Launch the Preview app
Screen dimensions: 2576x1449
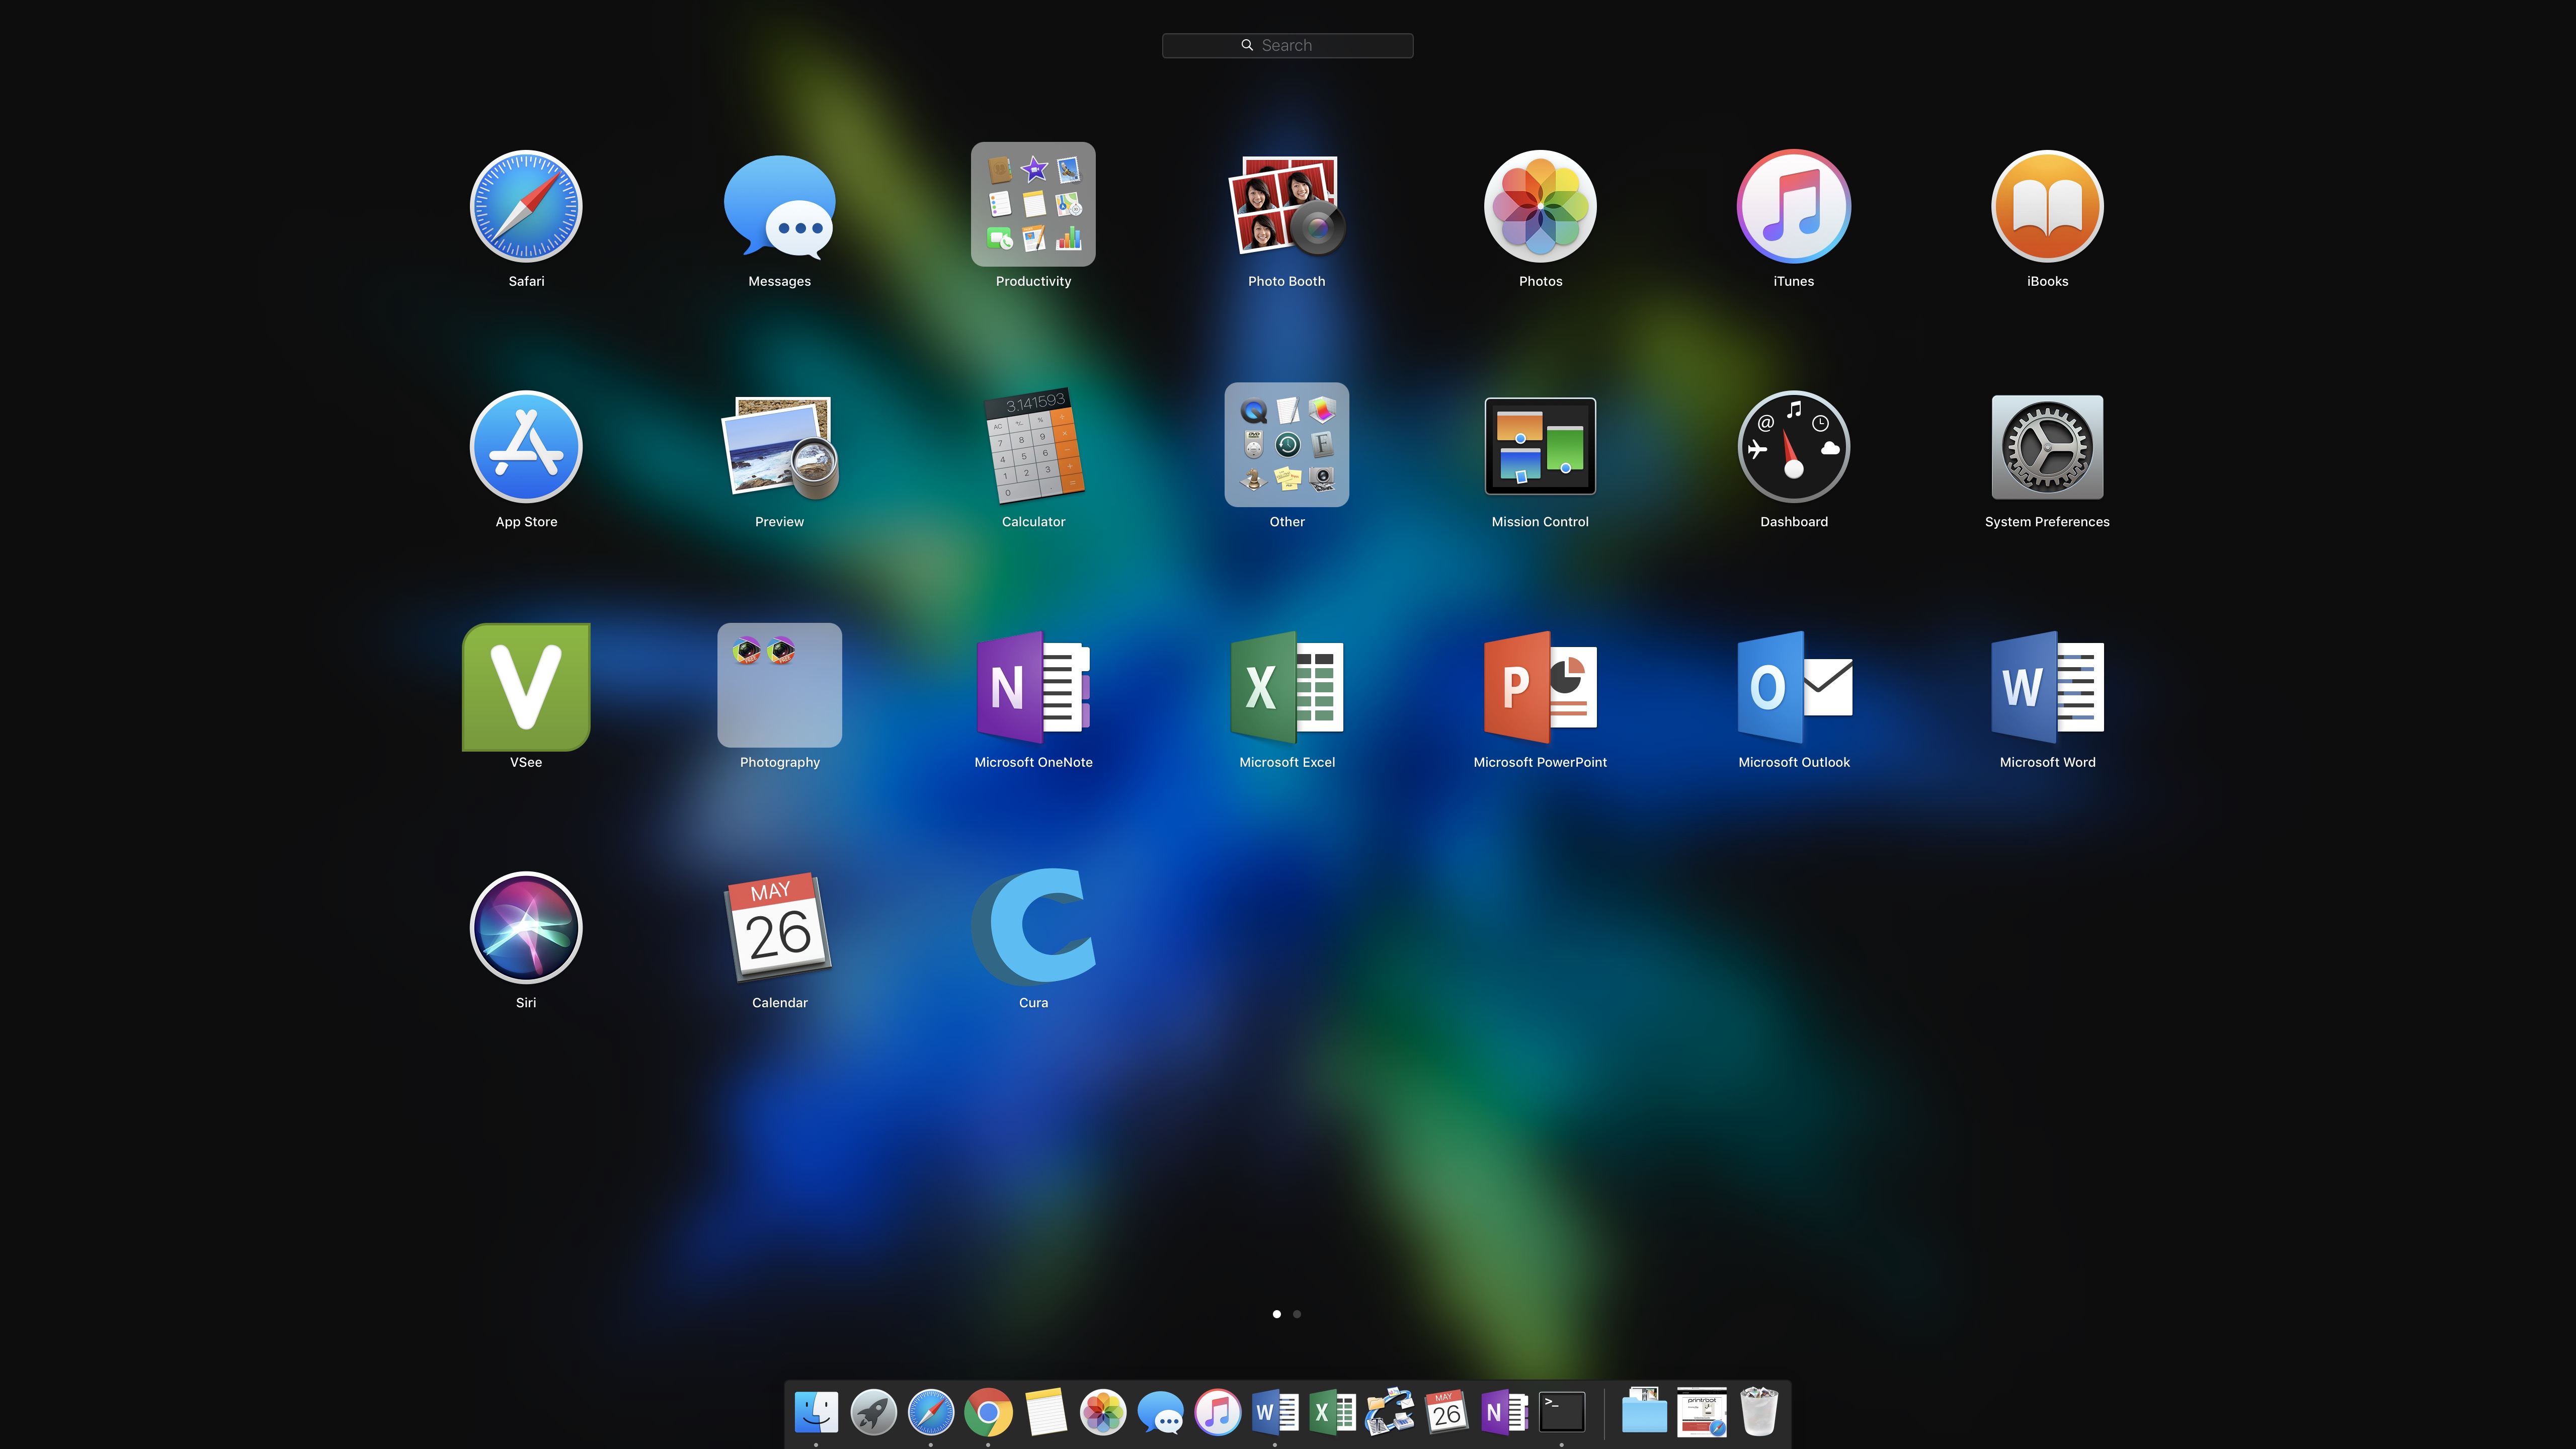(779, 446)
